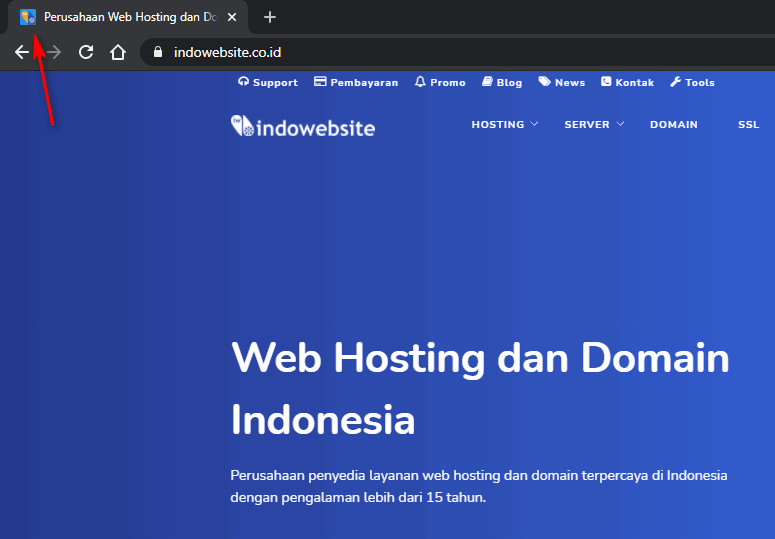Click the browser Forward arrow

[54, 52]
